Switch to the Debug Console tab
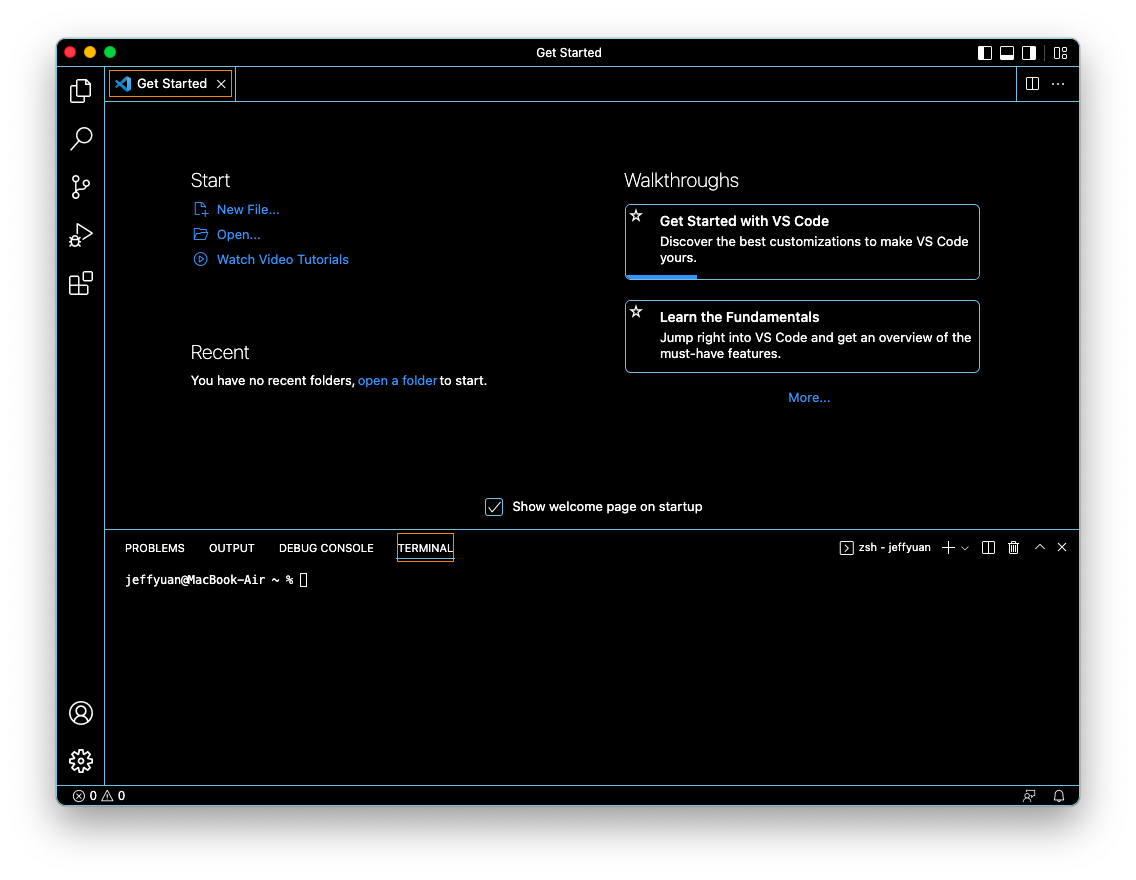The image size is (1136, 880). coord(326,548)
